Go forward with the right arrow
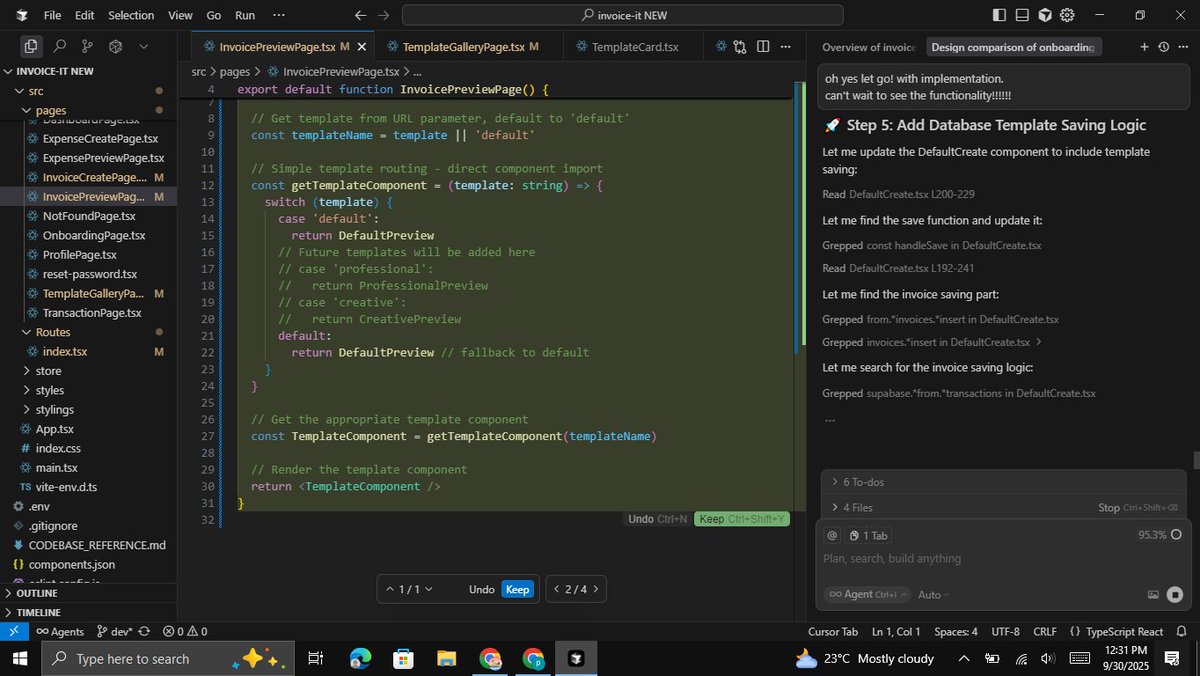The height and width of the screenshot is (676, 1200). tap(384, 15)
